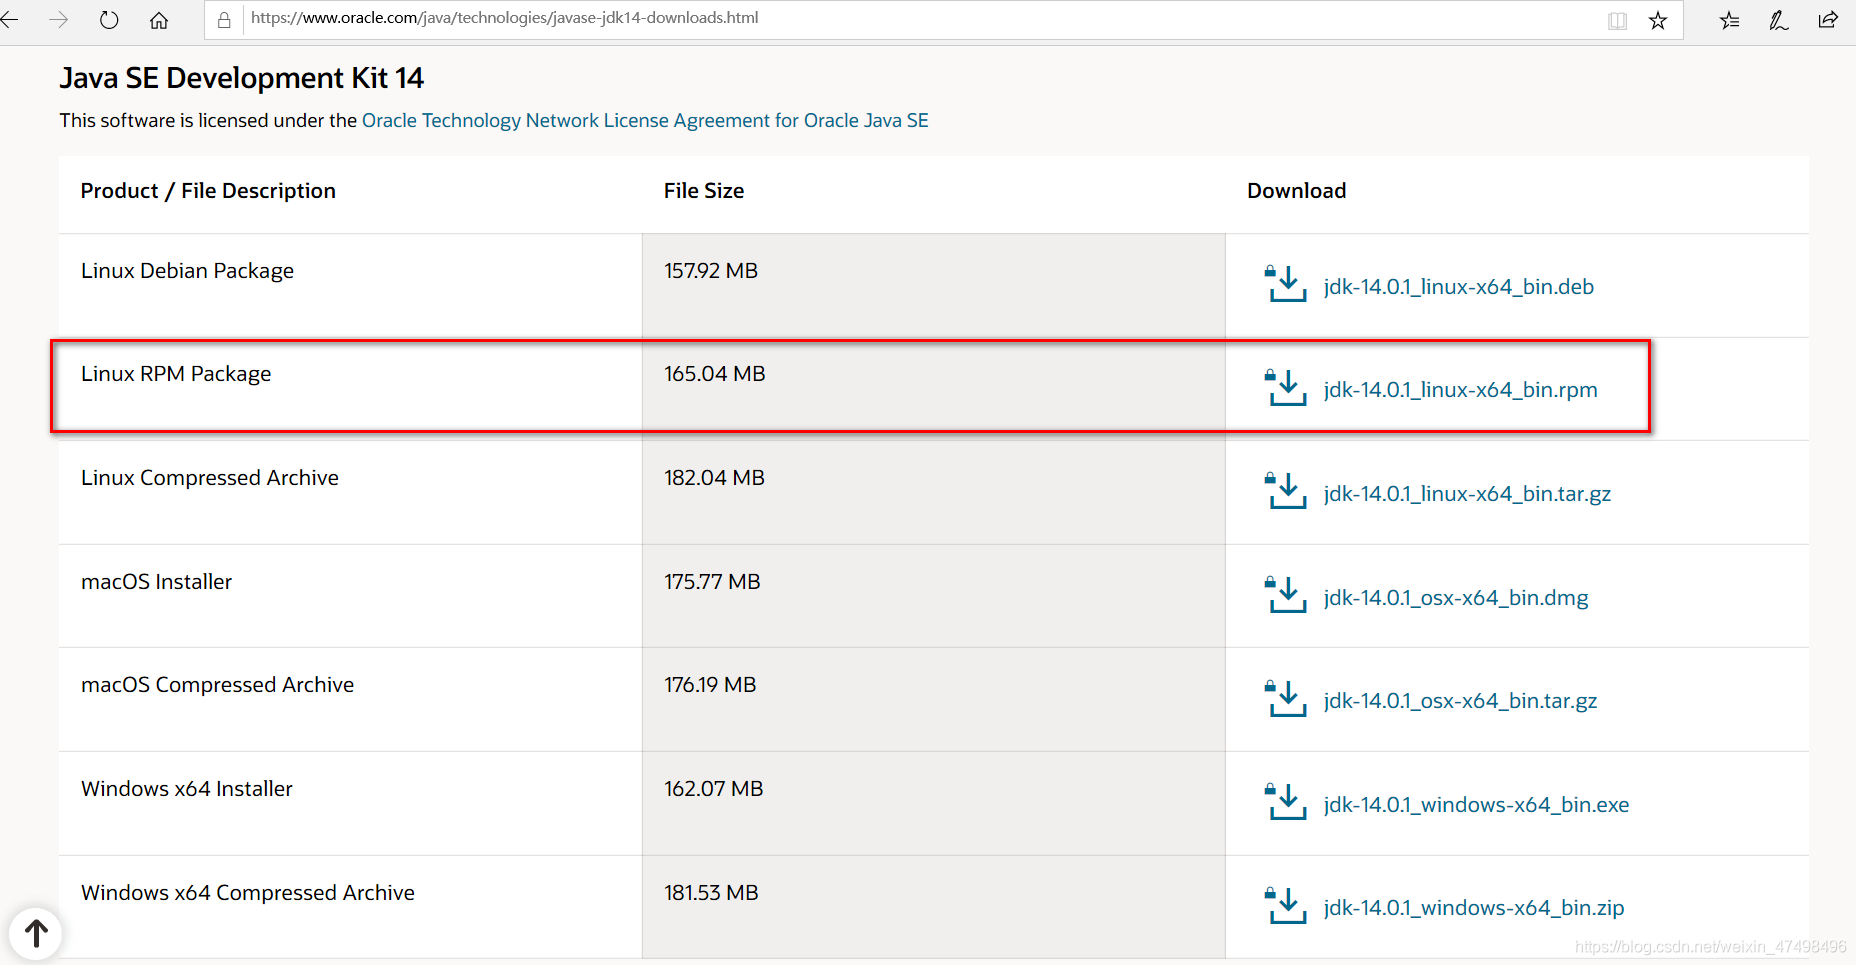Click the 157.92 MB file size

(711, 271)
